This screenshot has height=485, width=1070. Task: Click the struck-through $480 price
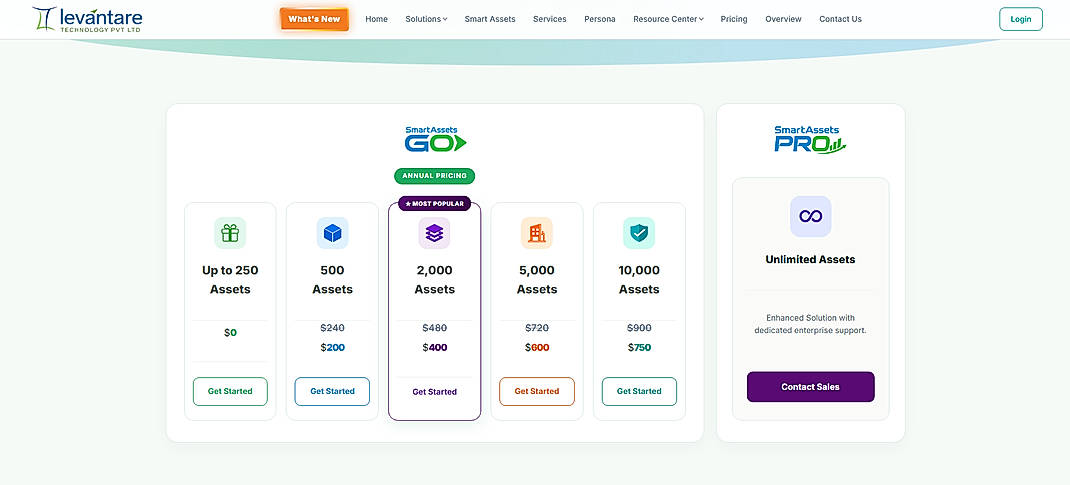click(x=435, y=328)
